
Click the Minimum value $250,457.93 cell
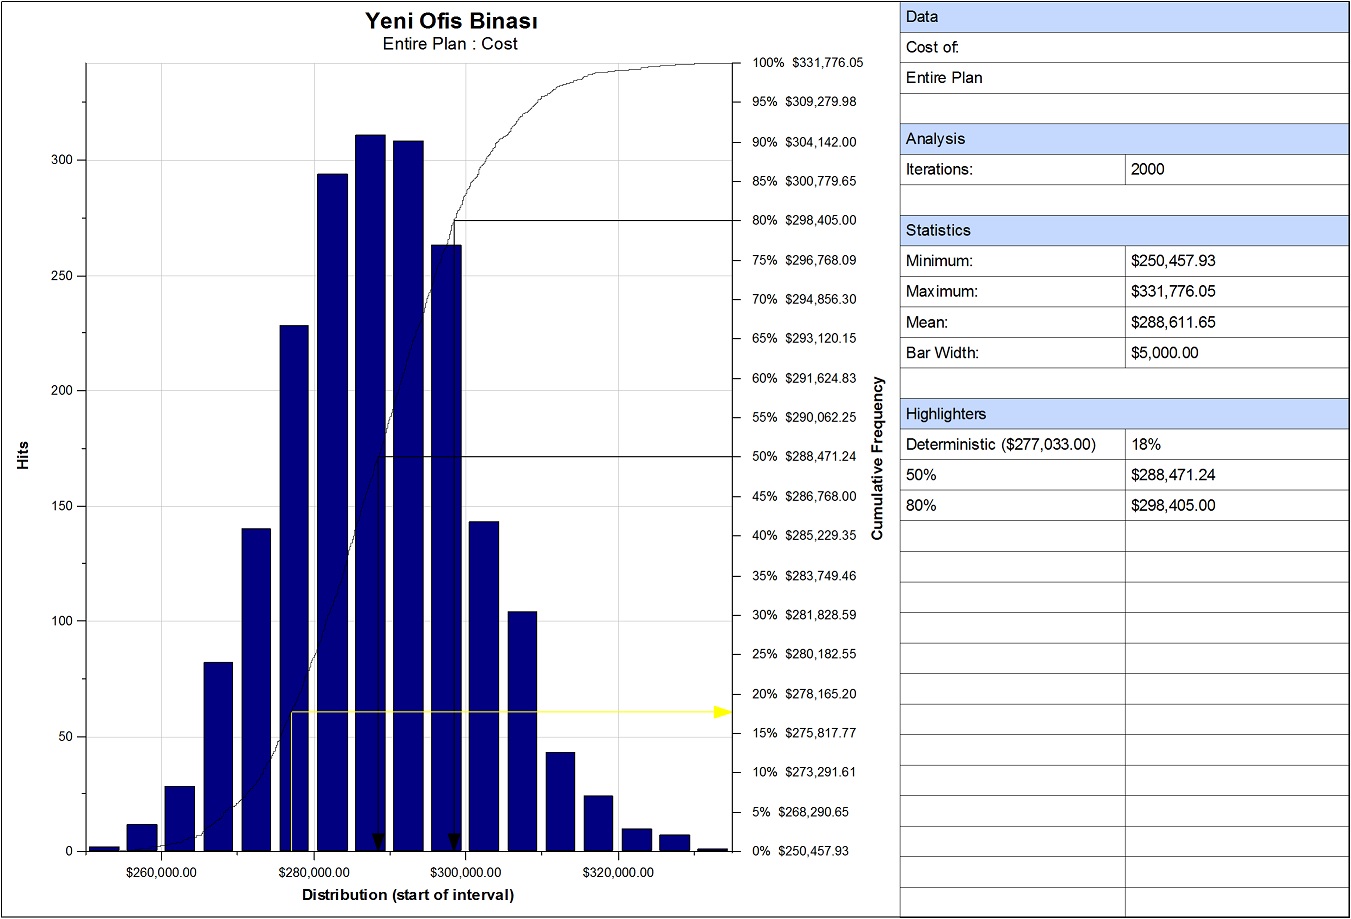[x=1235, y=261]
